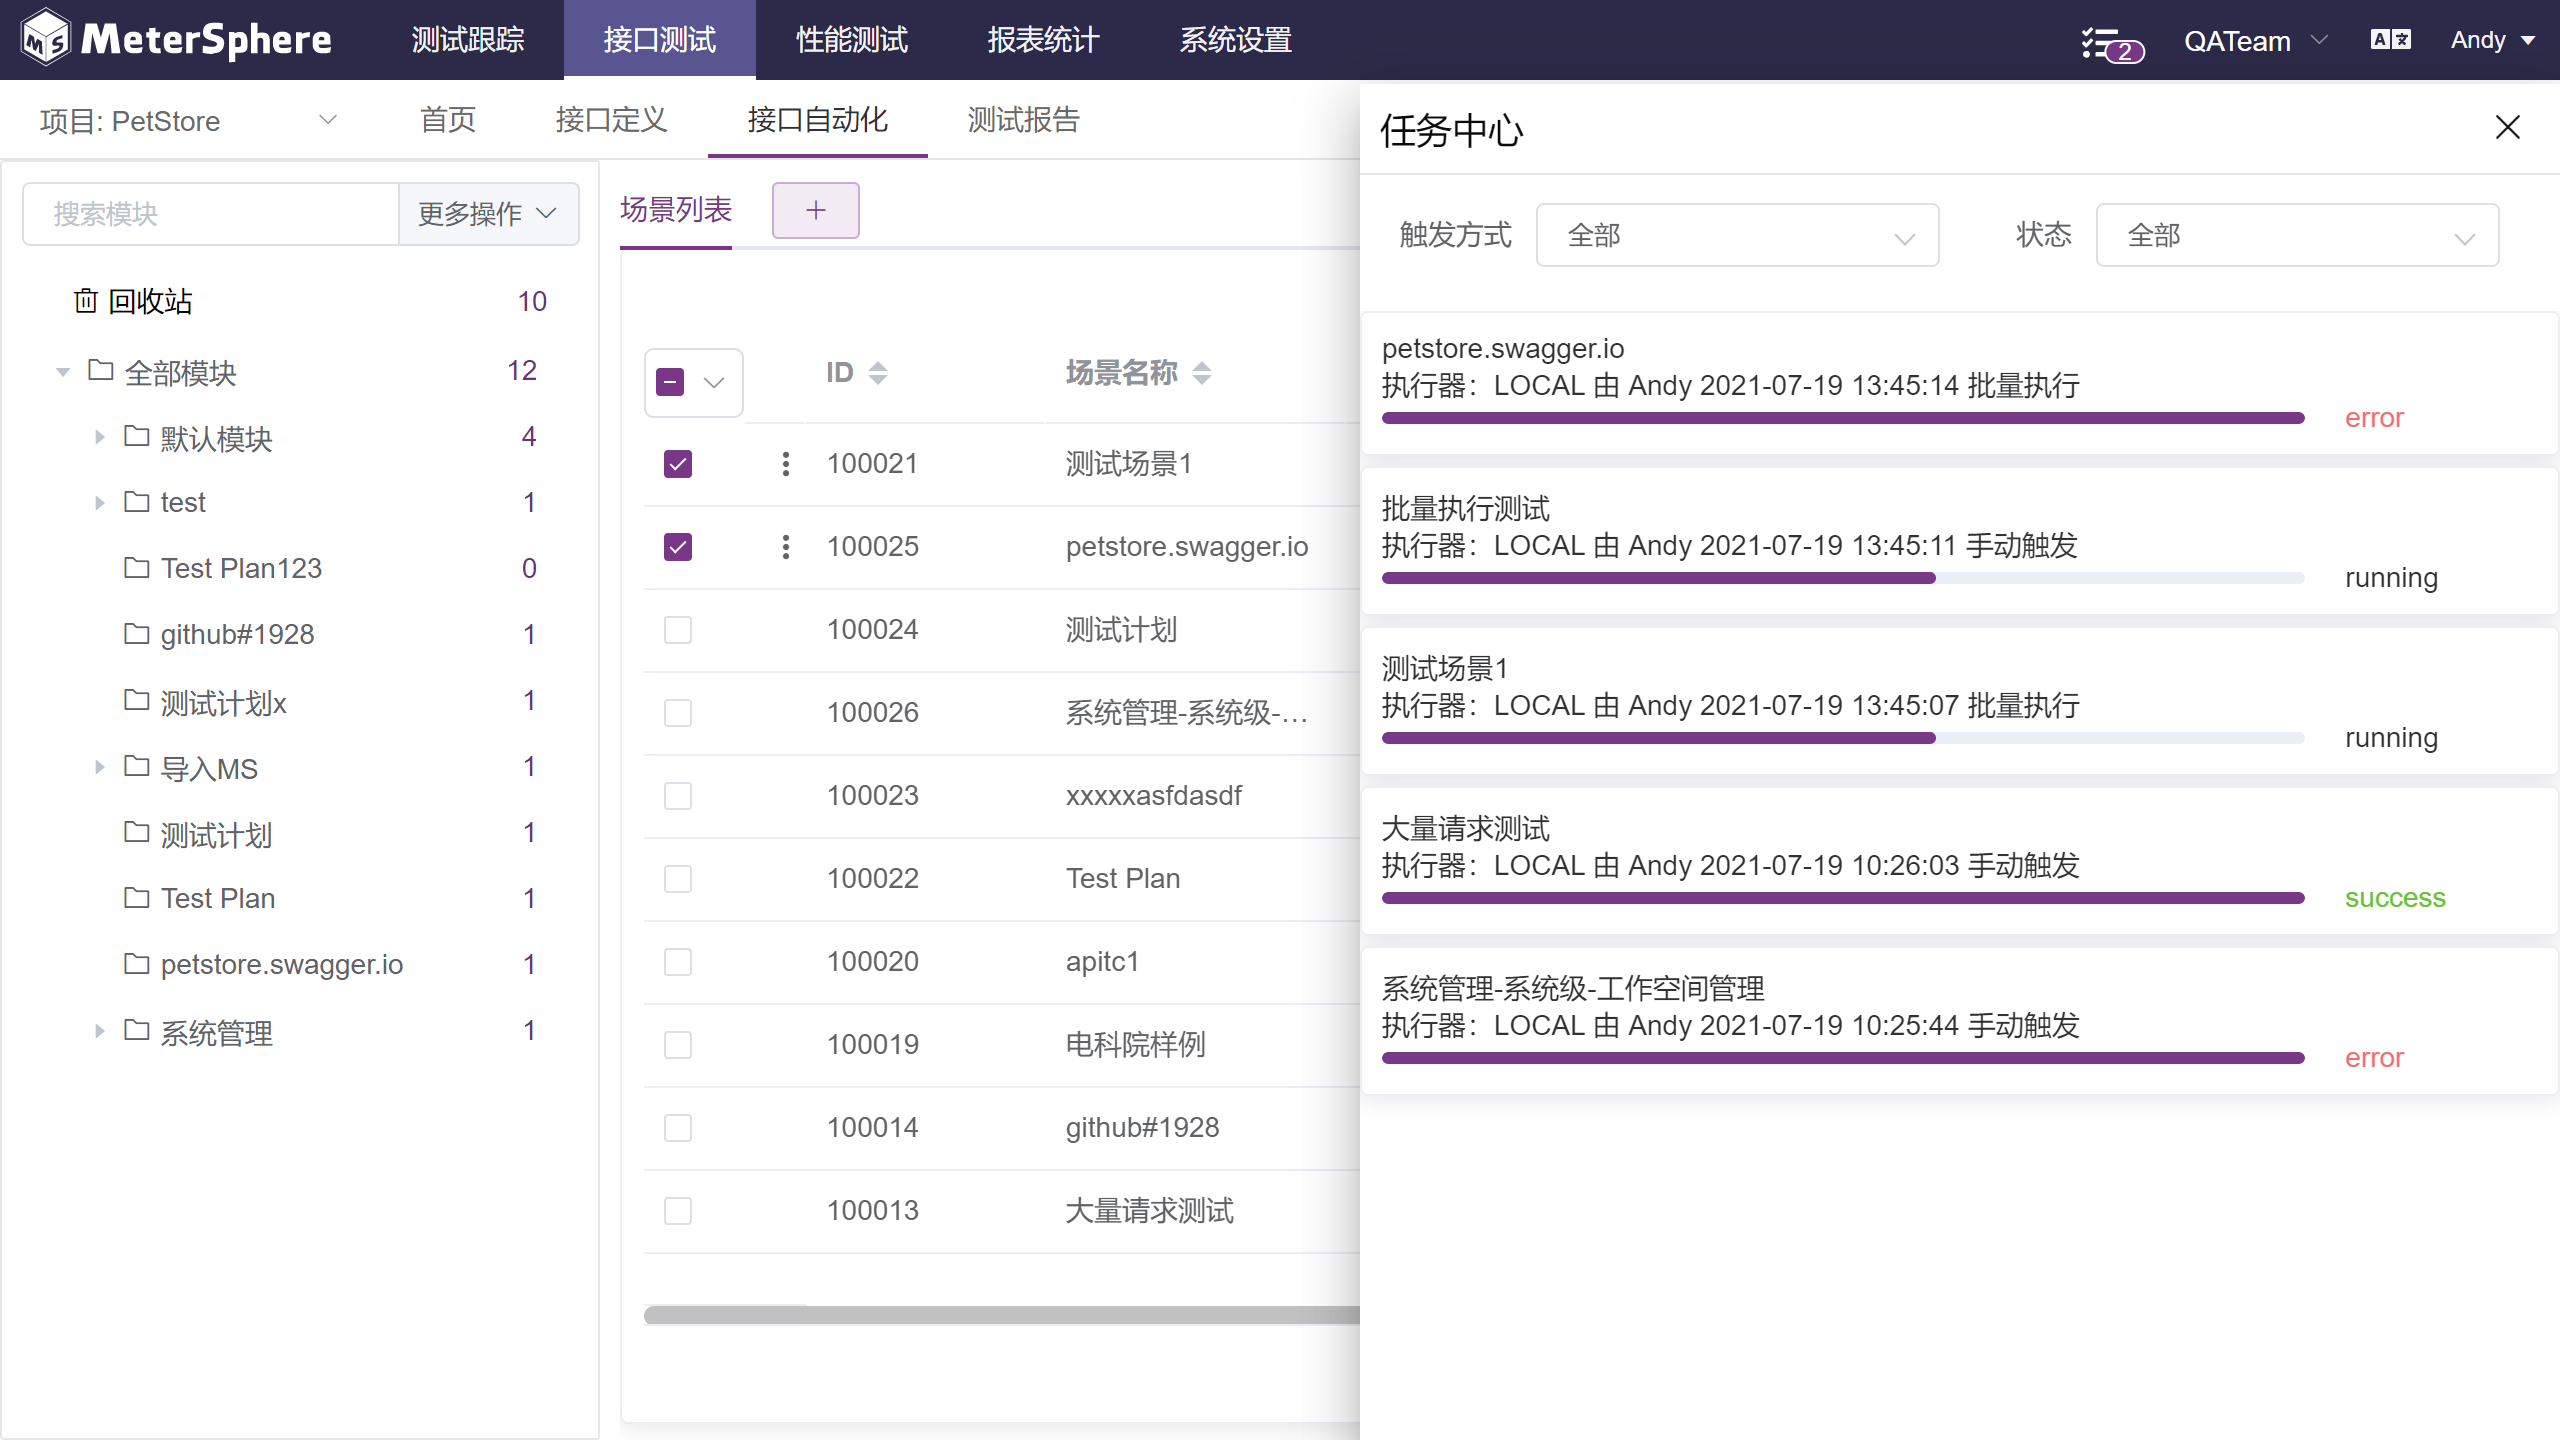This screenshot has width=2560, height=1440.
Task: Switch to the 接口定义 tab
Action: pyautogui.click(x=611, y=120)
